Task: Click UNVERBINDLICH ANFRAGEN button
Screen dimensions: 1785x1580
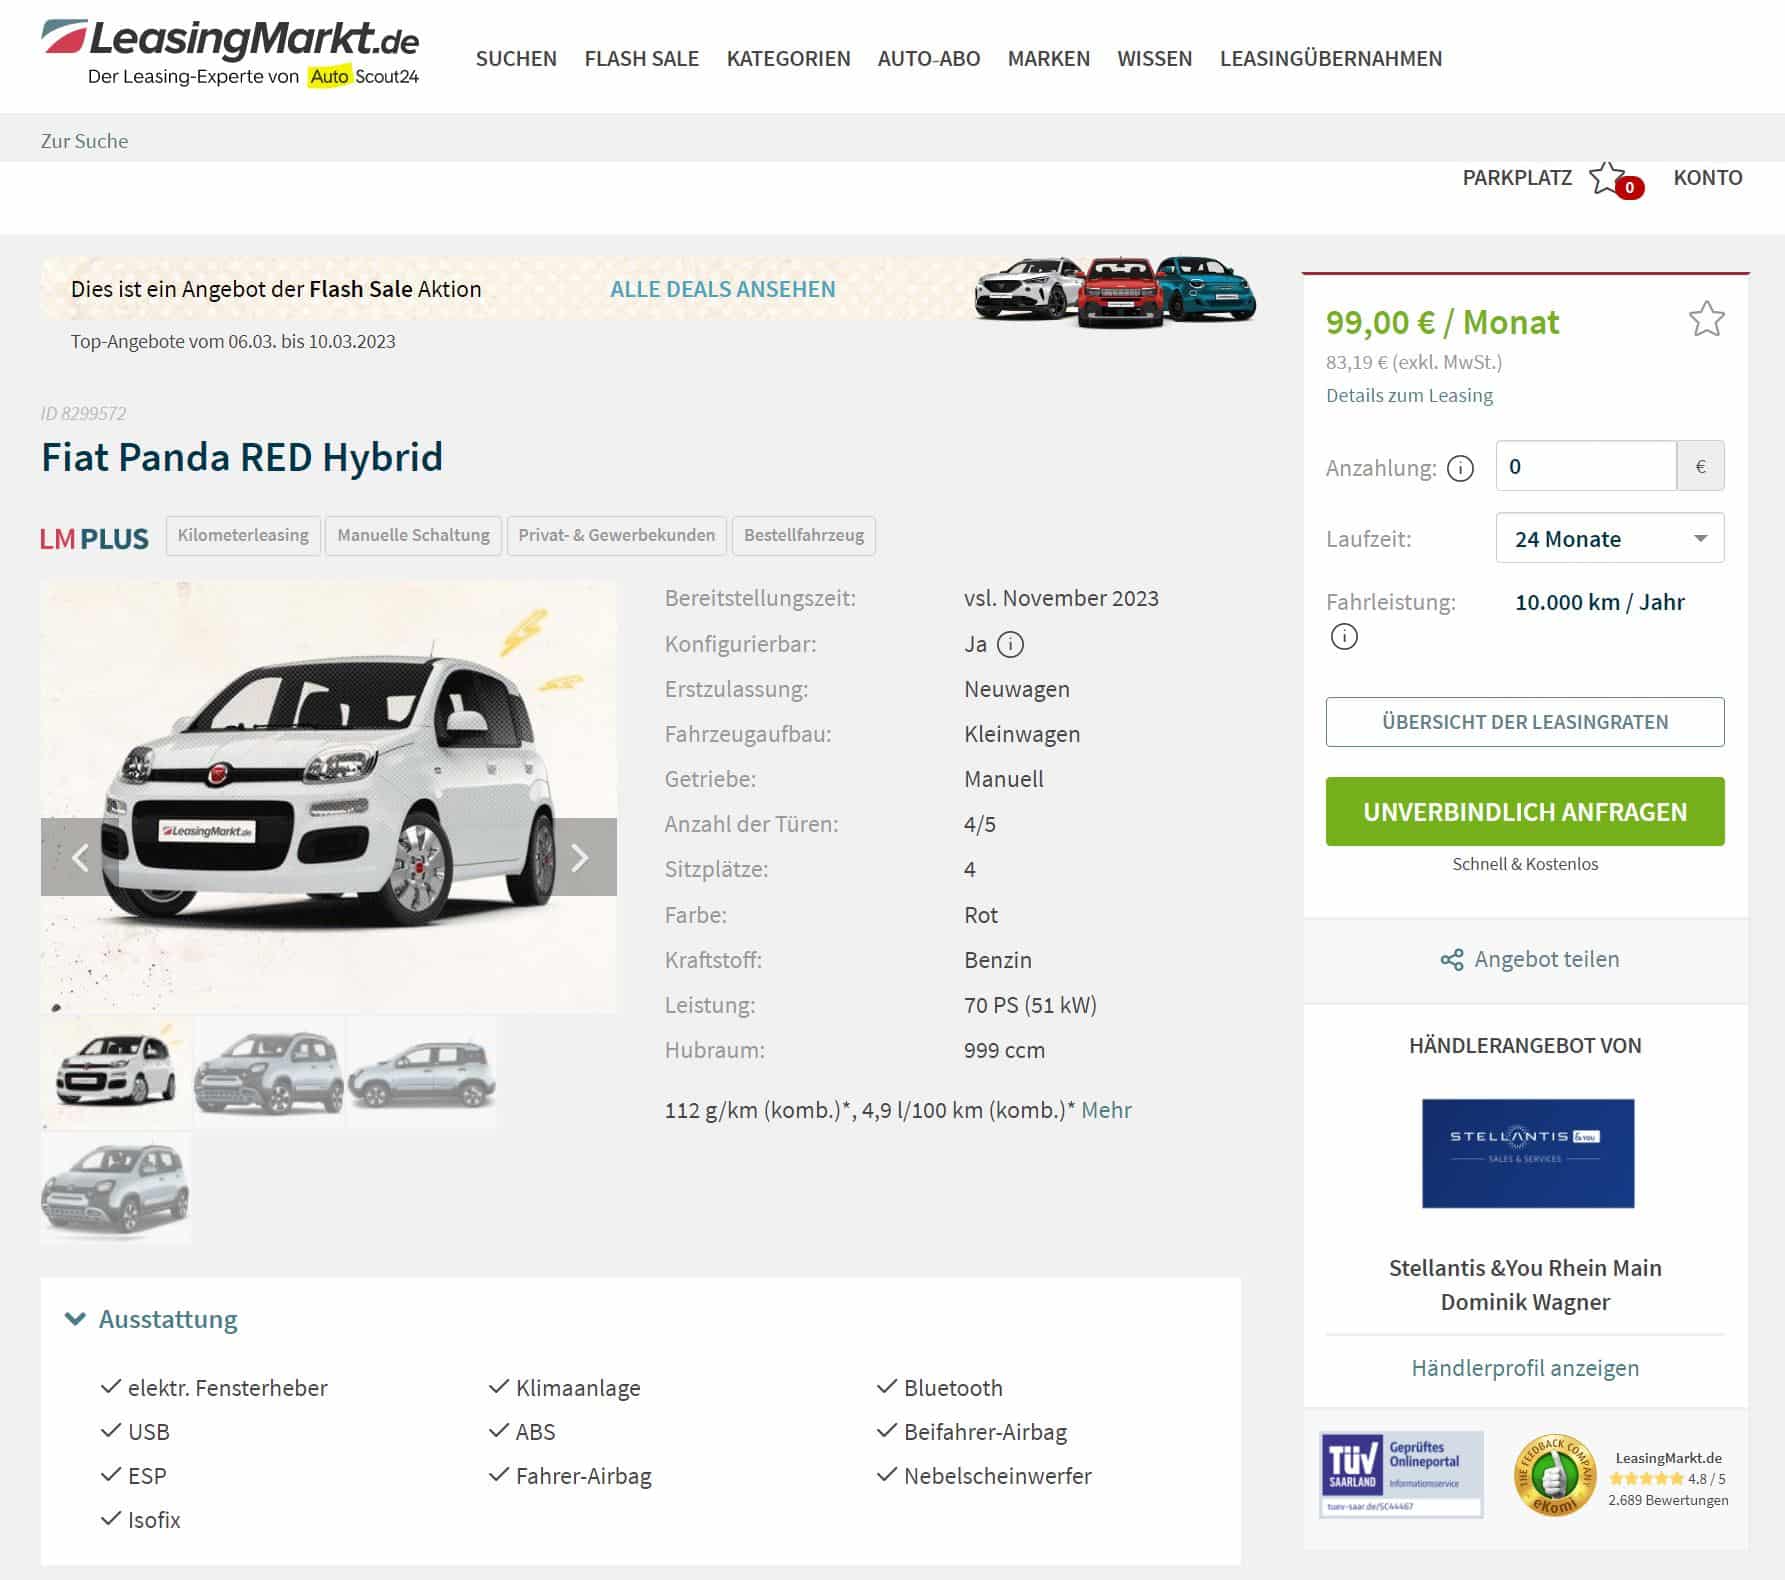Action: pyautogui.click(x=1525, y=812)
